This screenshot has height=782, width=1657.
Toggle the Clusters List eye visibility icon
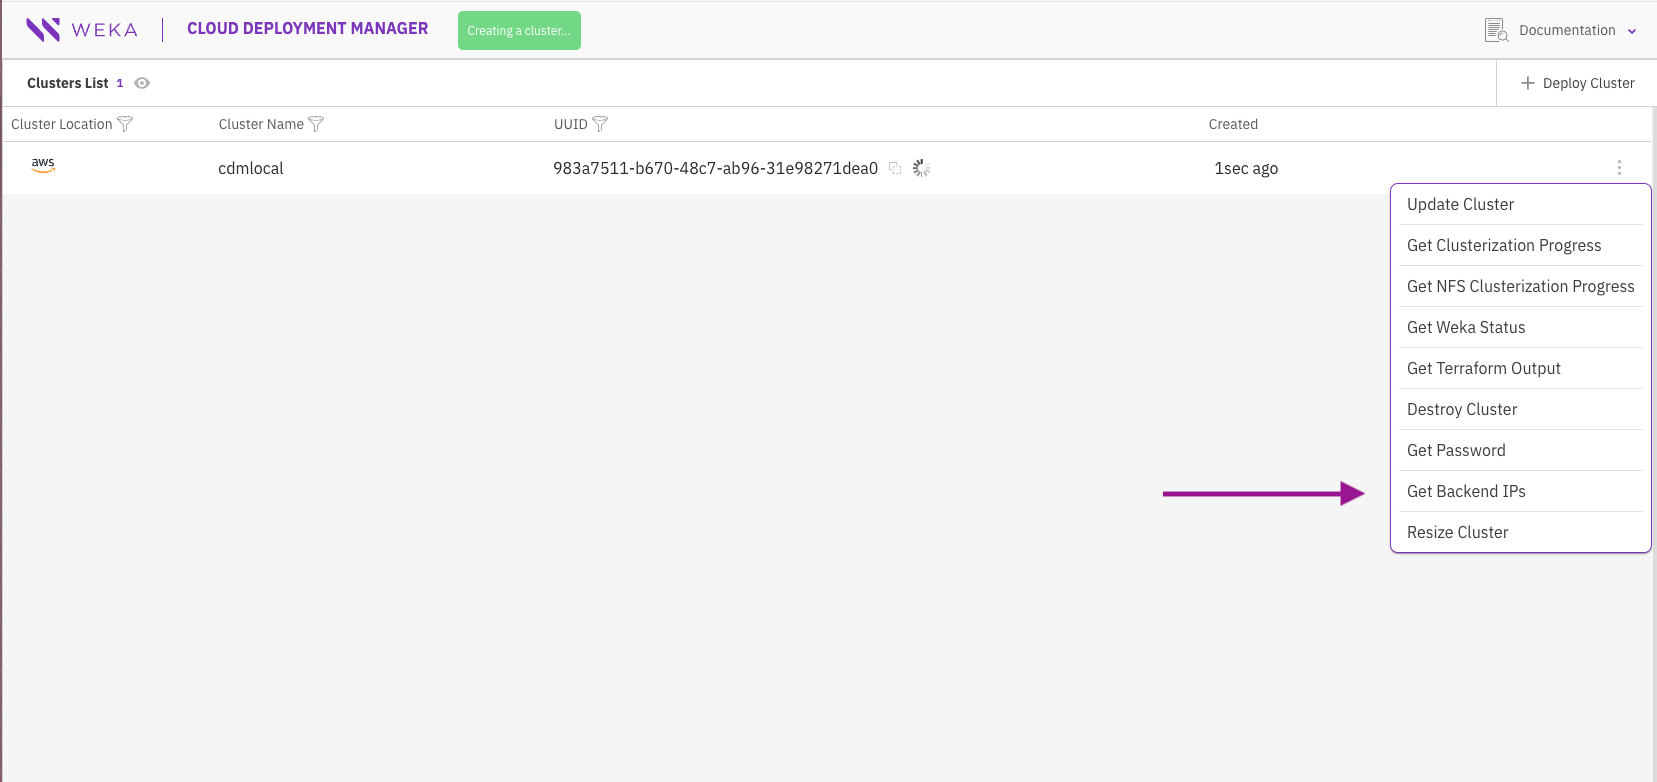(142, 83)
